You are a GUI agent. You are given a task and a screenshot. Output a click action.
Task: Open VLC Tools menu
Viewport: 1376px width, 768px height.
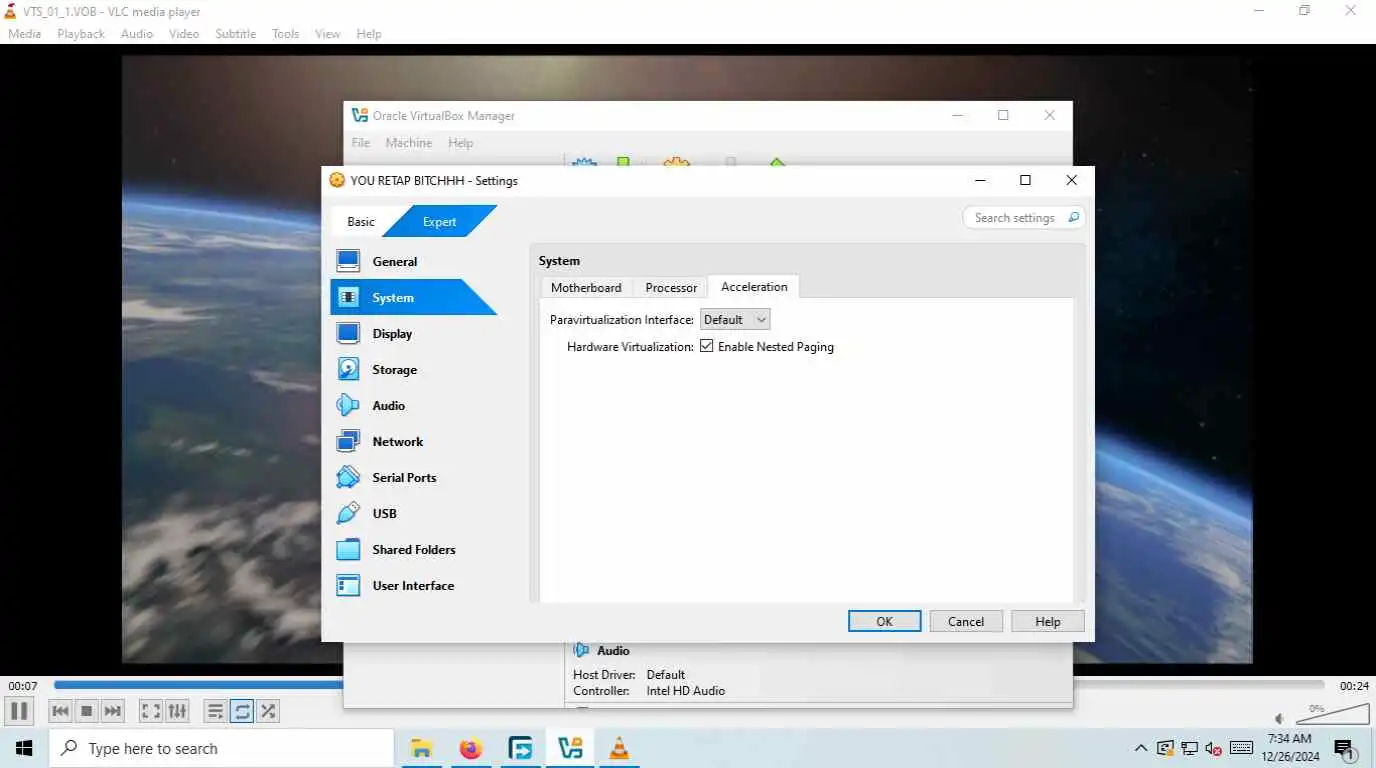click(286, 34)
